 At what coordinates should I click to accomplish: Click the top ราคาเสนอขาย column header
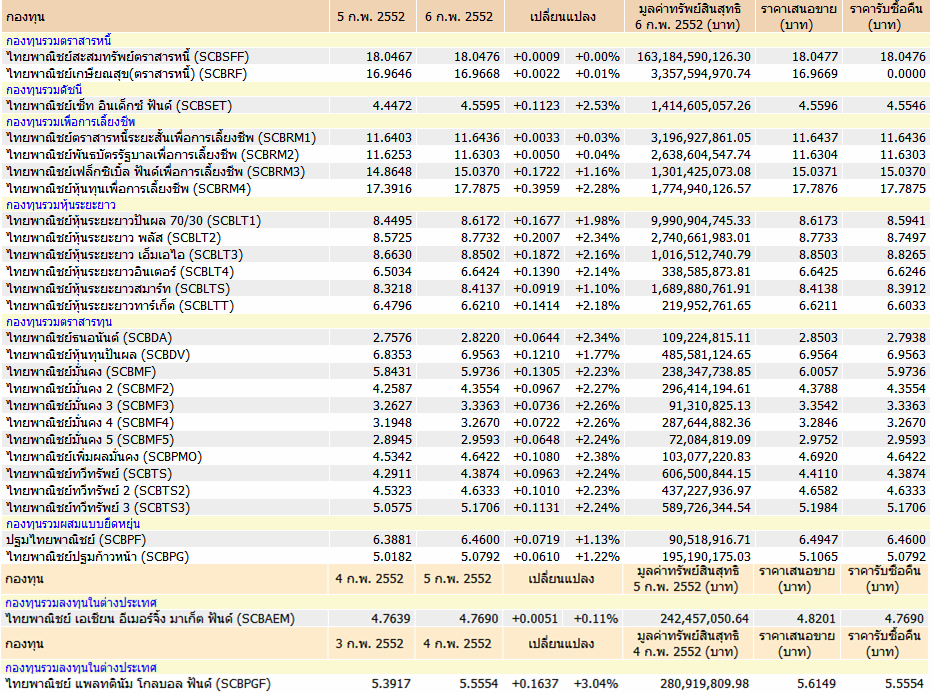(798, 17)
